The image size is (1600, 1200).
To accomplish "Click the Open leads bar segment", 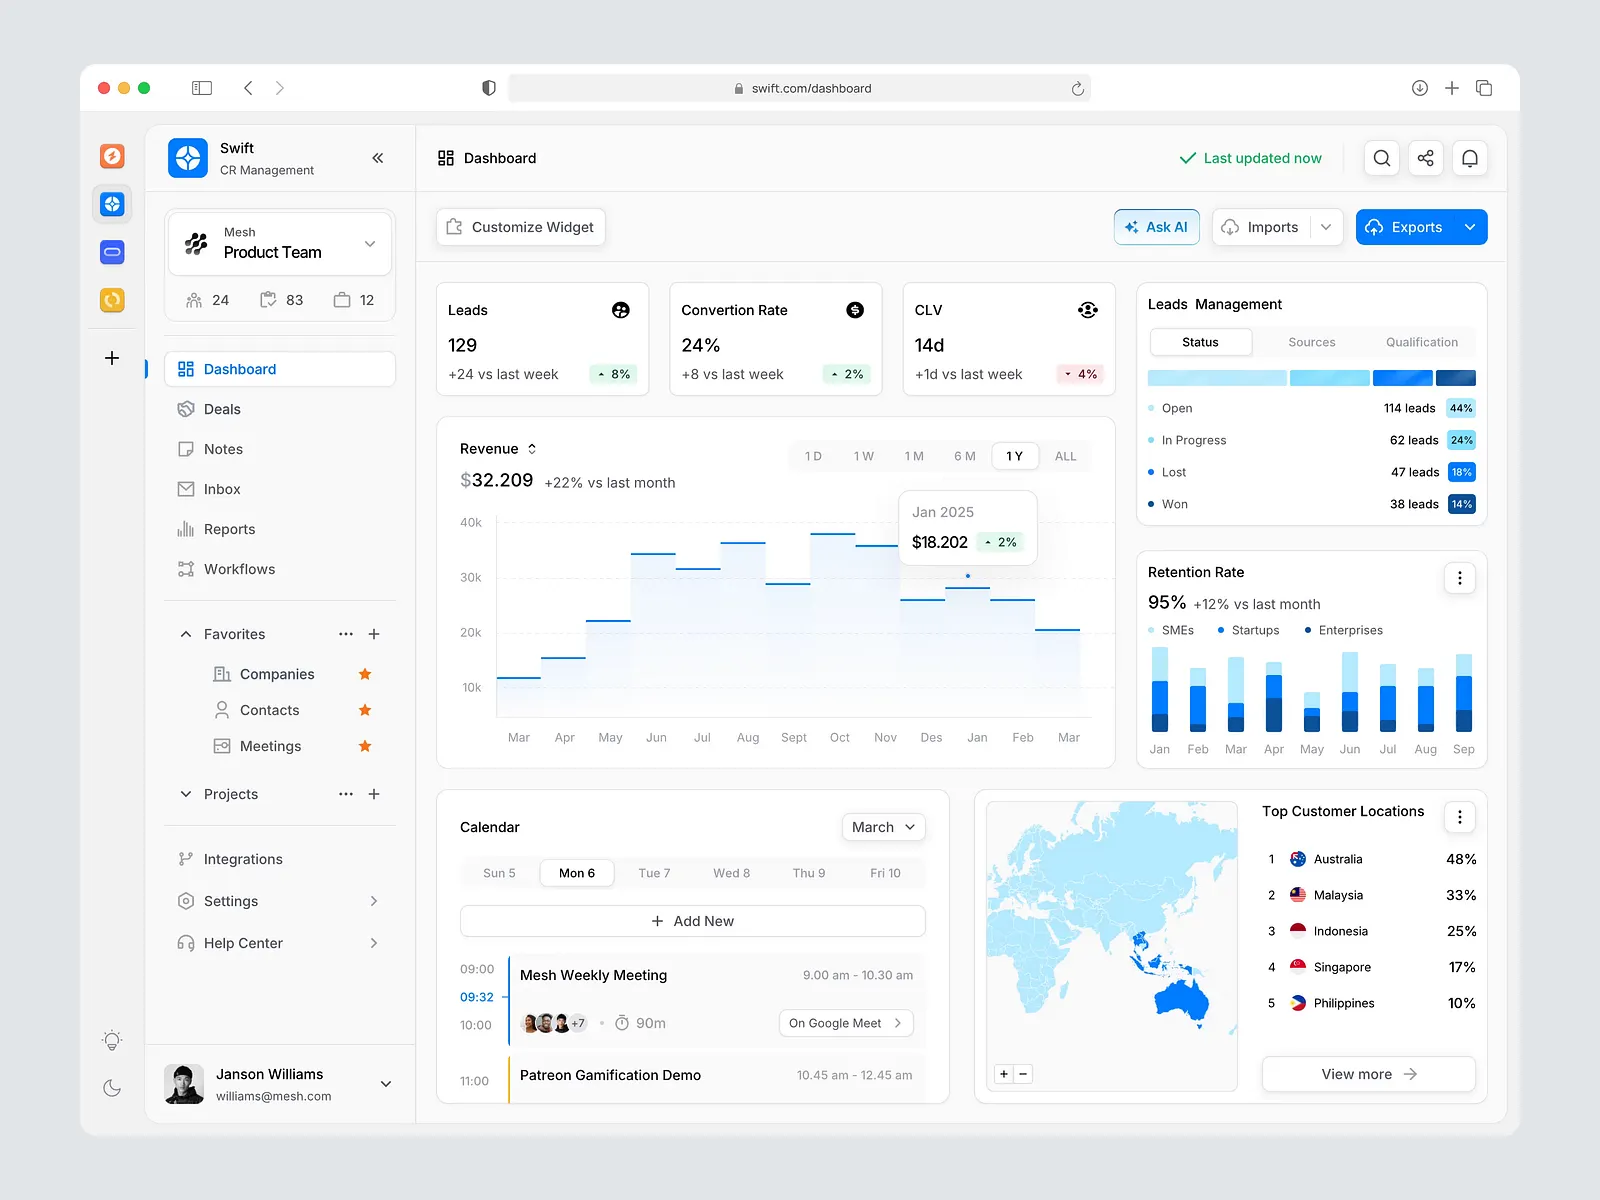I will tap(1217, 378).
